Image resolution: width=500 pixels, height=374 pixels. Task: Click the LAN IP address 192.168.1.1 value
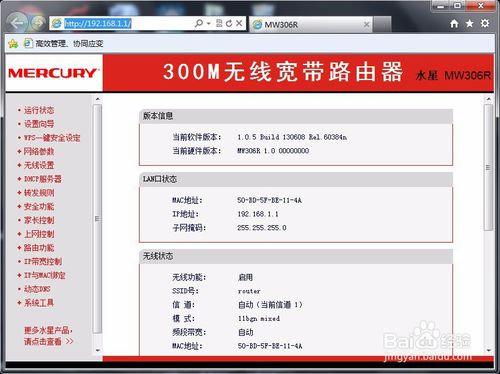[258, 214]
